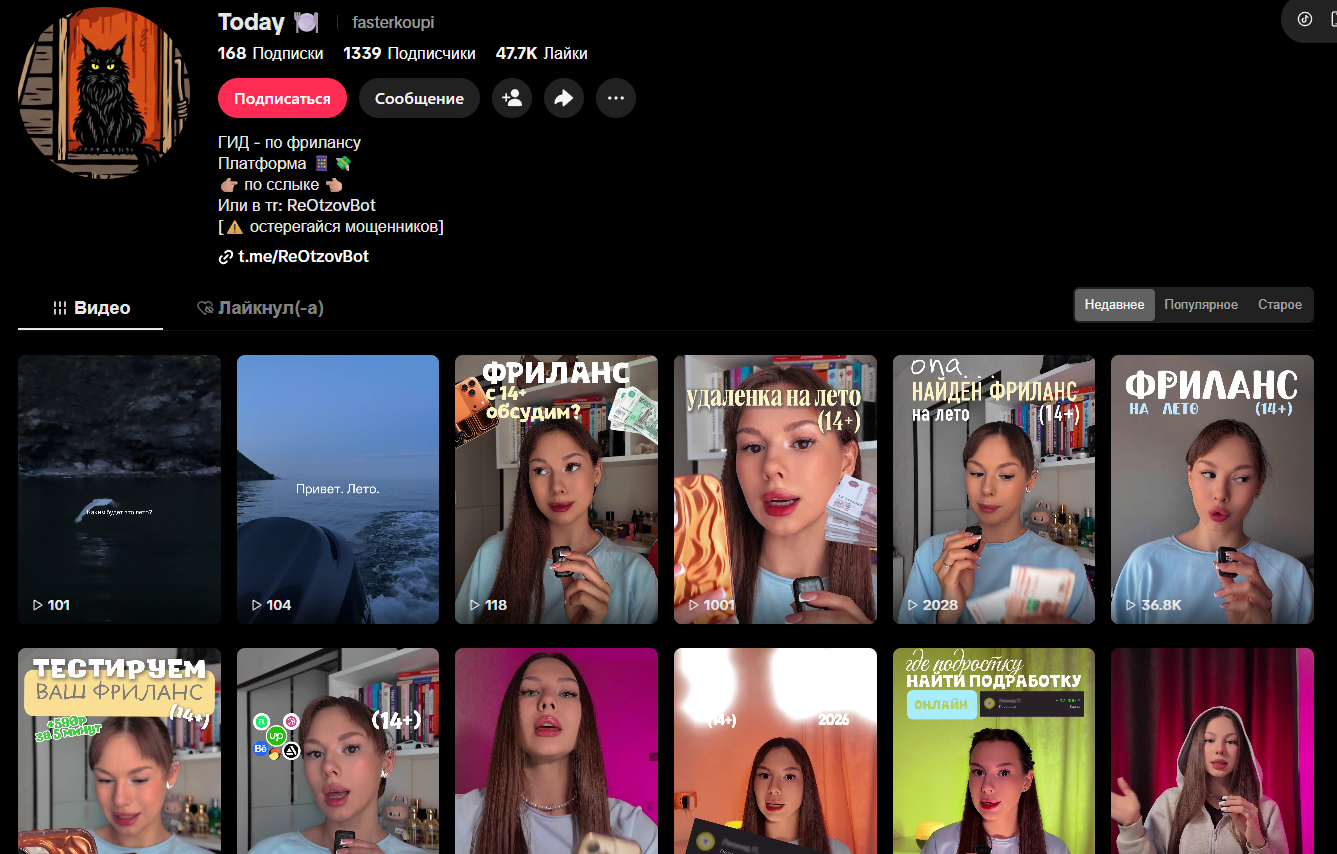Open the 'Привет. Лето.' video
Image resolution: width=1337 pixels, height=854 pixels.
click(x=338, y=489)
